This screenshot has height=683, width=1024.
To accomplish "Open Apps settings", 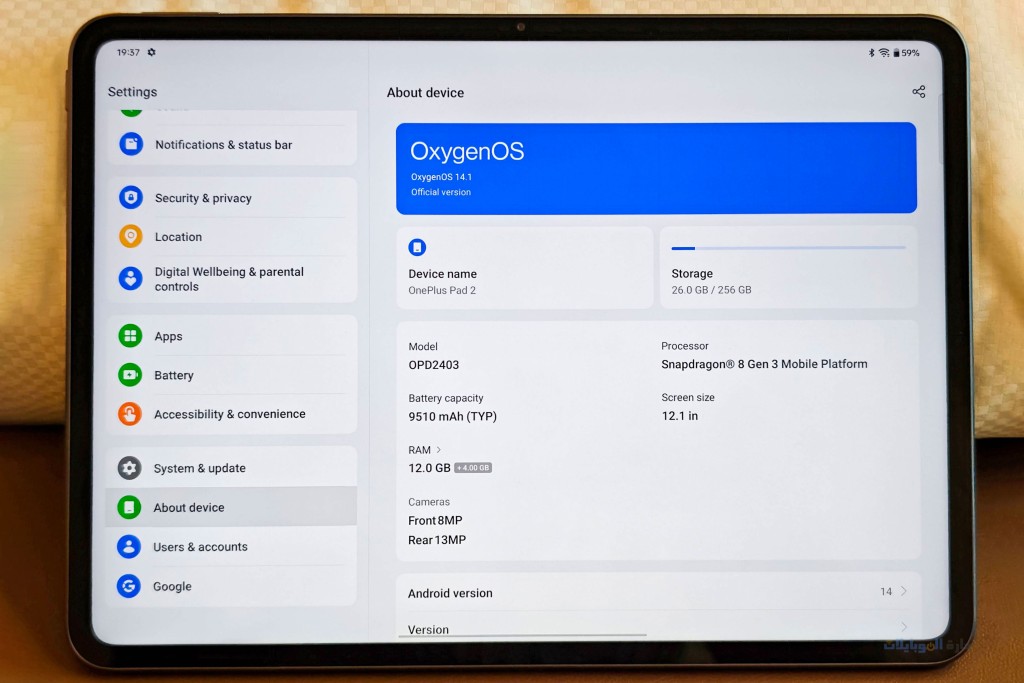I will 232,336.
